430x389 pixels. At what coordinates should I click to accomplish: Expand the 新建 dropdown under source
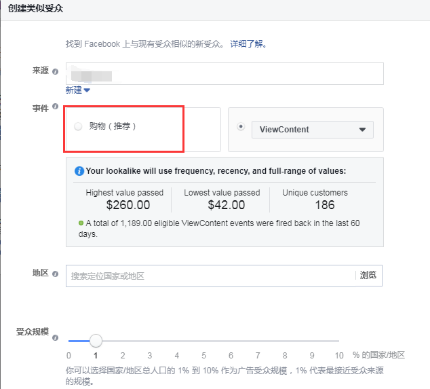point(78,90)
